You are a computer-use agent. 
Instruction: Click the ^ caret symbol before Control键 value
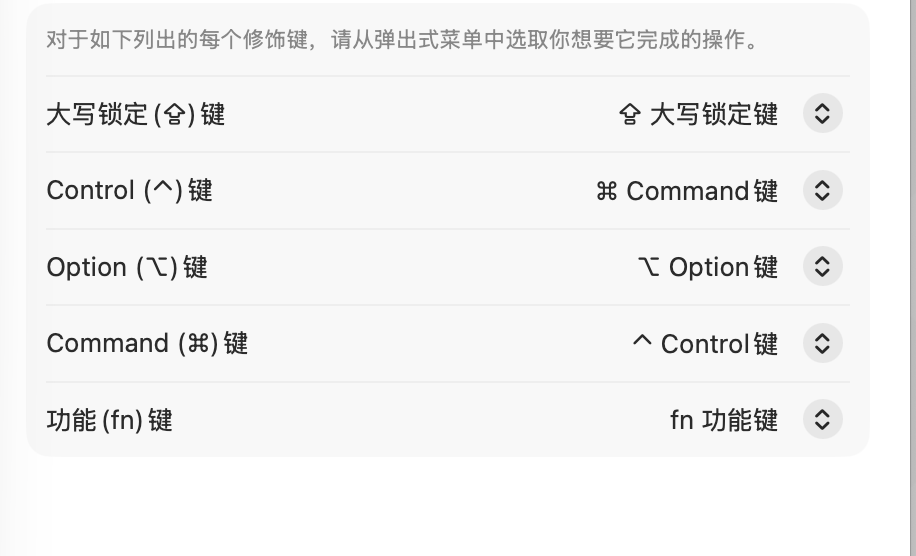tap(642, 340)
